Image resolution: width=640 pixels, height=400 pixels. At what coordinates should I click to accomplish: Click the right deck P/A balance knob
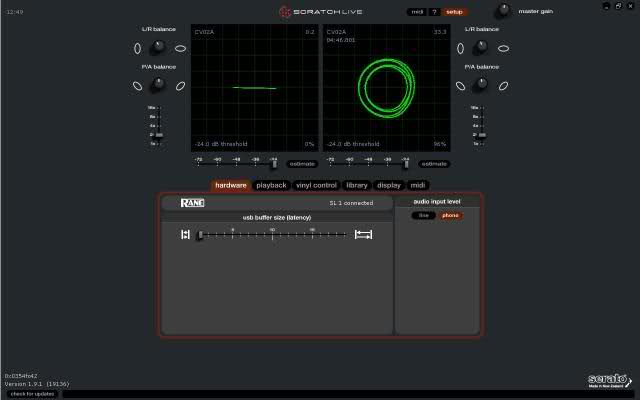tap(481, 84)
